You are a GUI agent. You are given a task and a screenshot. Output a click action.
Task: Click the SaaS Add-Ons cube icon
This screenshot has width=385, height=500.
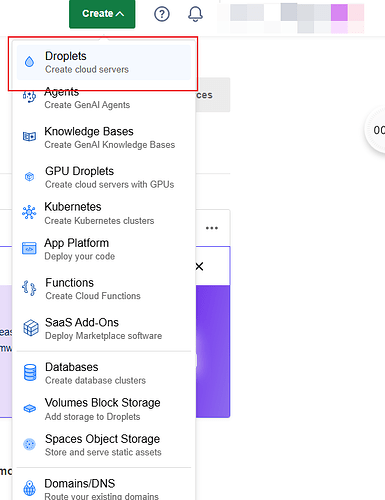click(x=31, y=328)
